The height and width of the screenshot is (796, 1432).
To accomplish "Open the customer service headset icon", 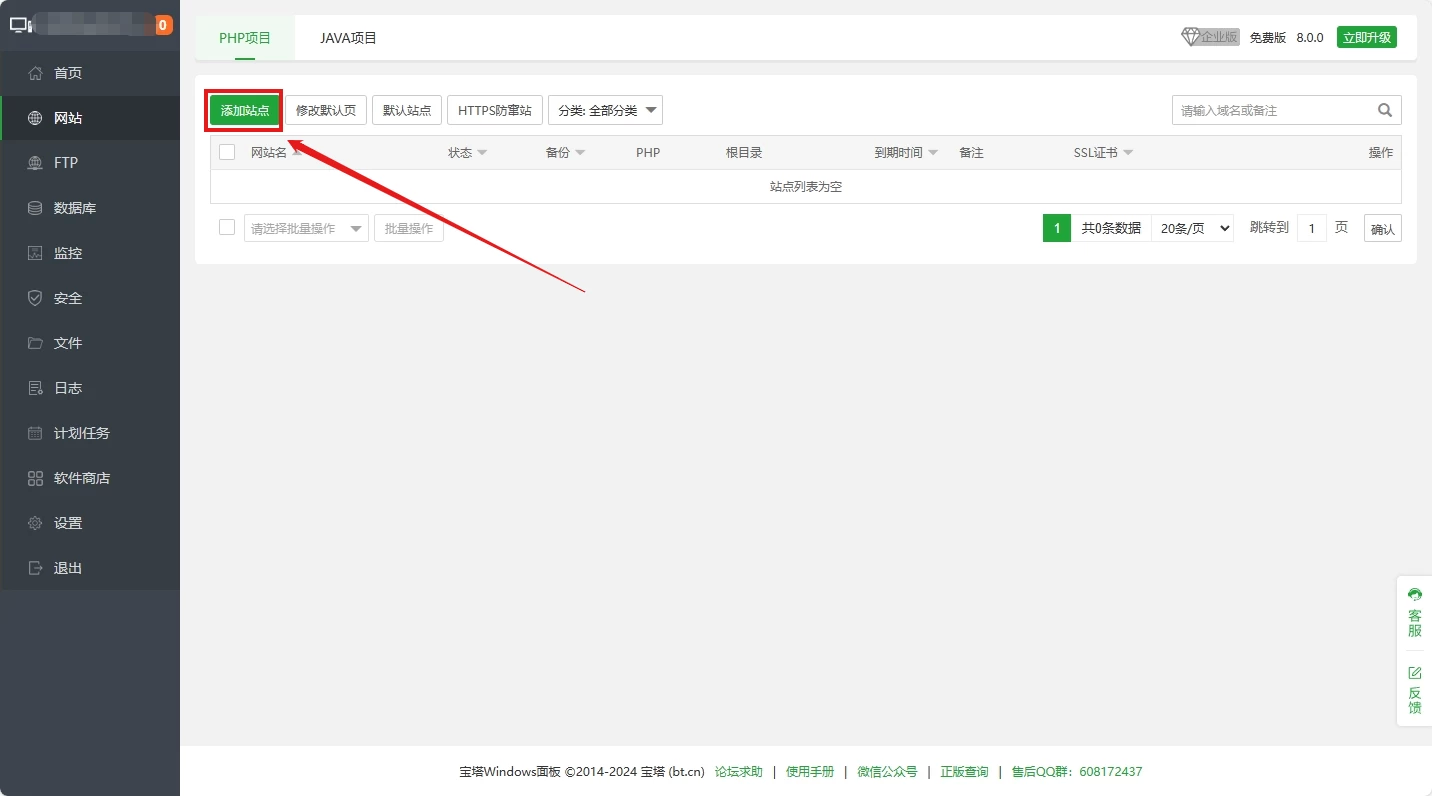I will pos(1414,595).
